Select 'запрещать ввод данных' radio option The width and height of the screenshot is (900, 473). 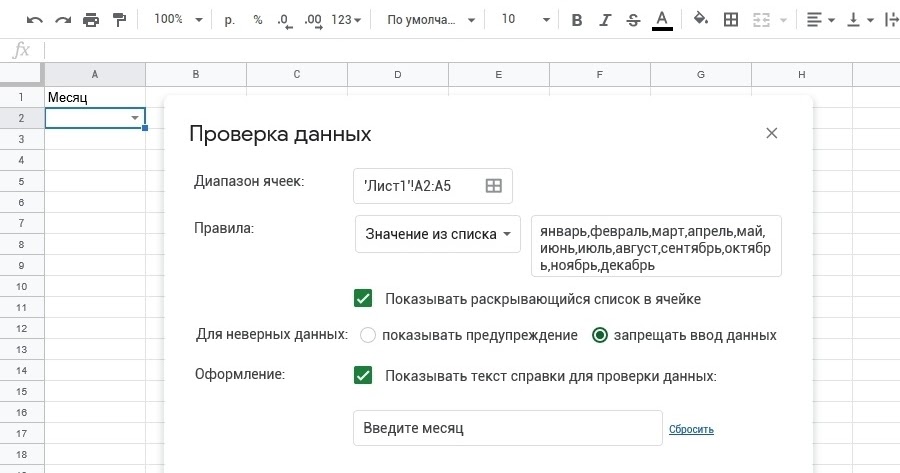[x=600, y=335]
